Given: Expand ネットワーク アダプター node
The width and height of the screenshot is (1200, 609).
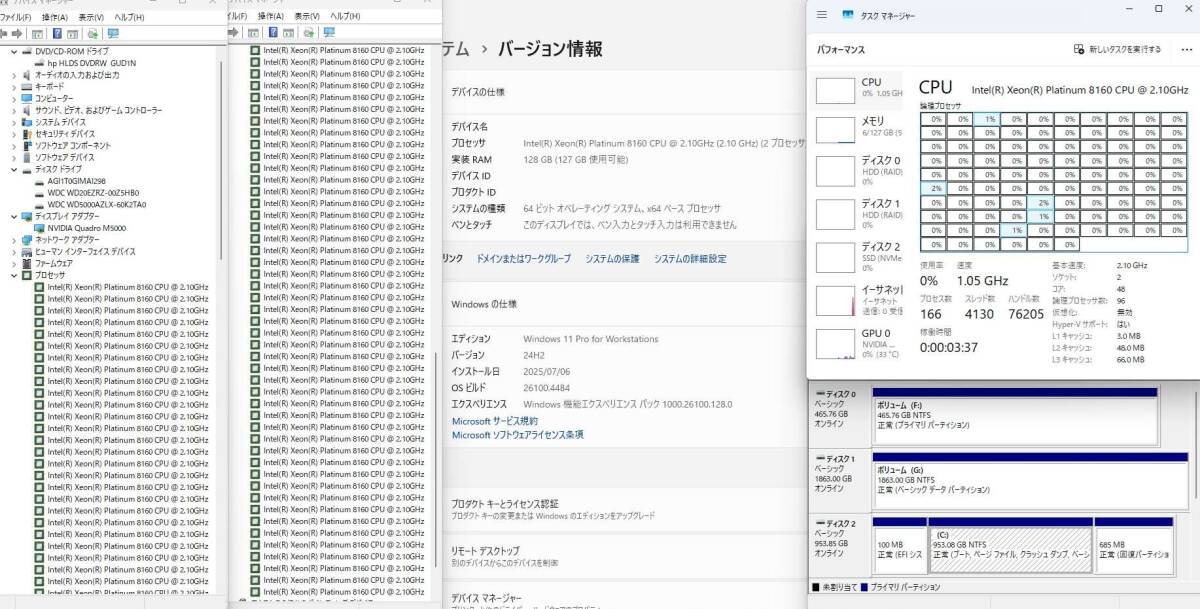Looking at the screenshot, I should (13, 239).
